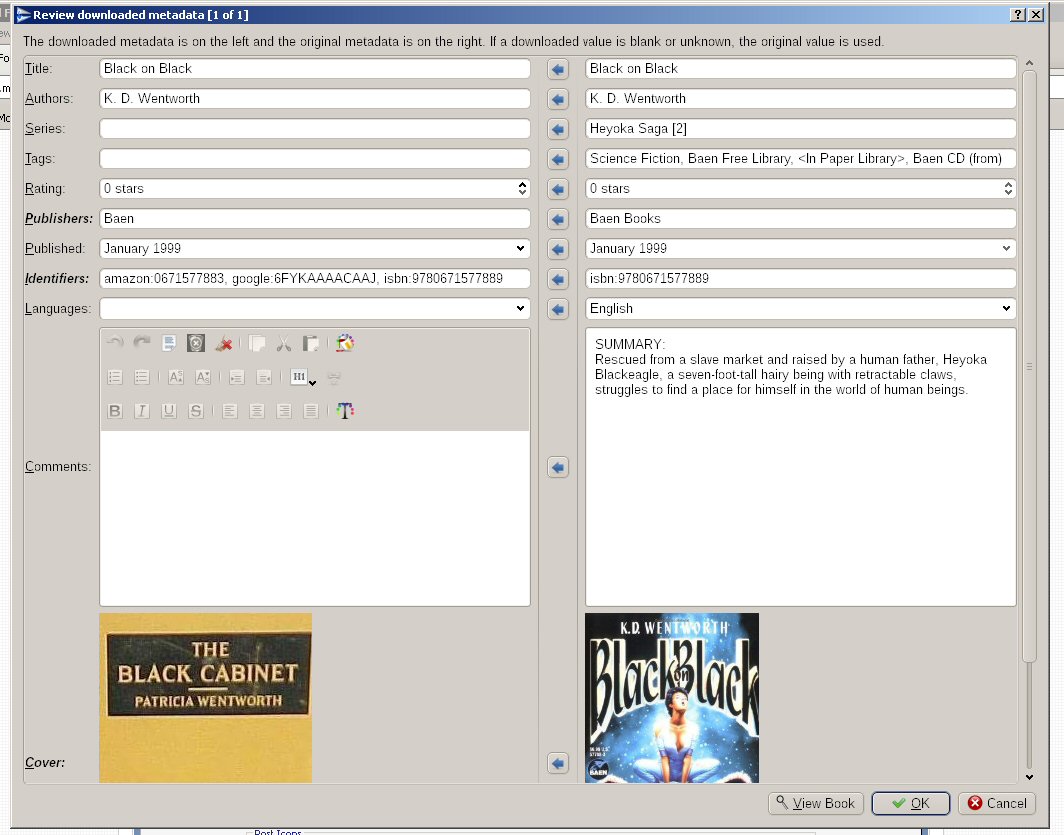The height and width of the screenshot is (835, 1064).
Task: Increase indentation of comments text
Action: (x=237, y=377)
